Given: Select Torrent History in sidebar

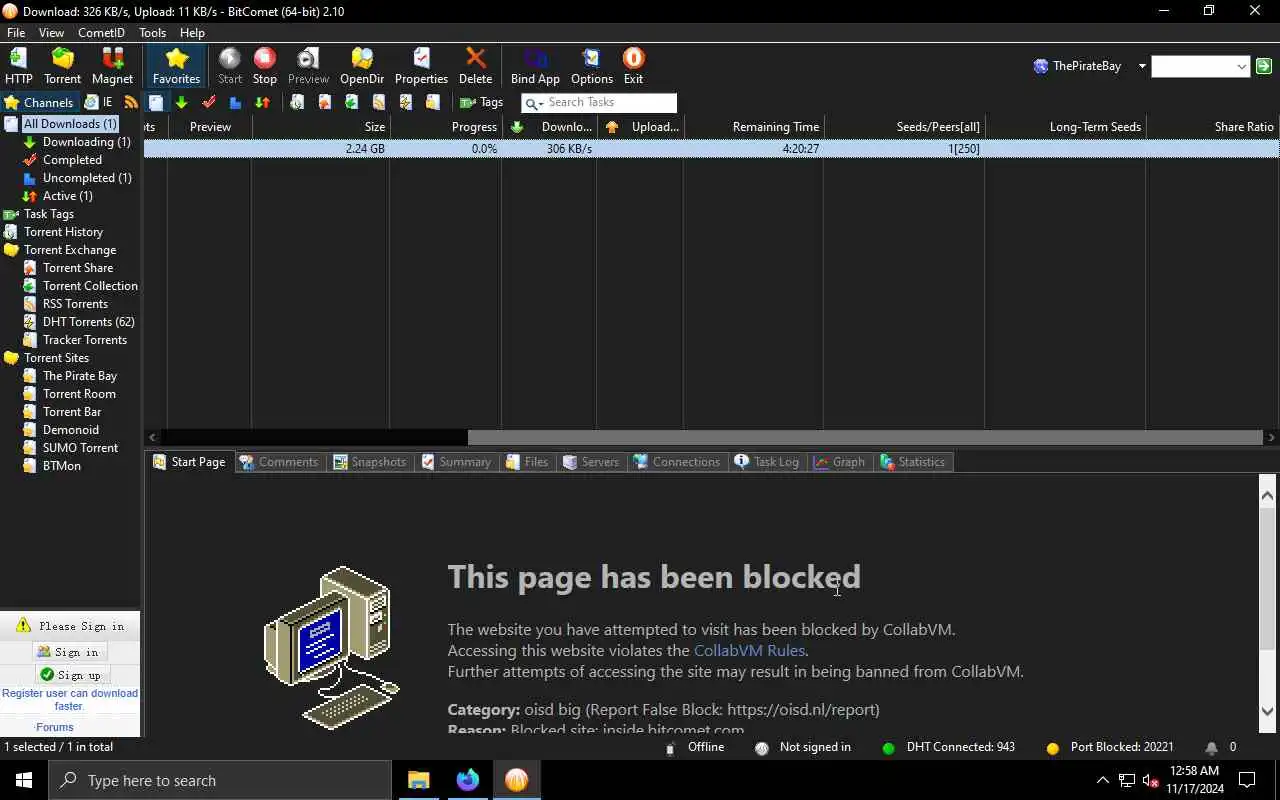Looking at the screenshot, I should coord(63,232).
